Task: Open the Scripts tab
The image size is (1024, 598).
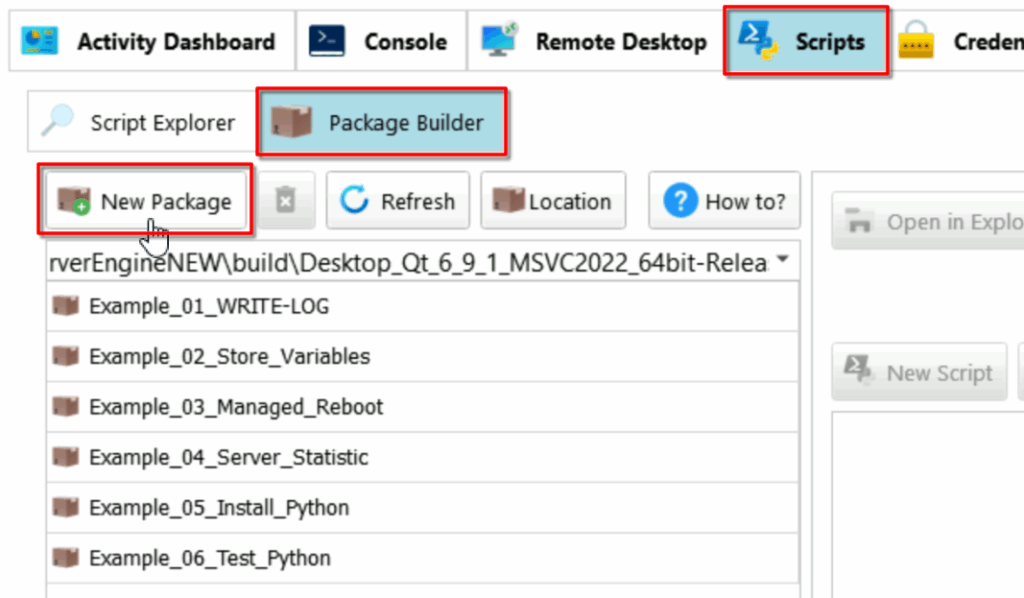Action: coord(806,41)
